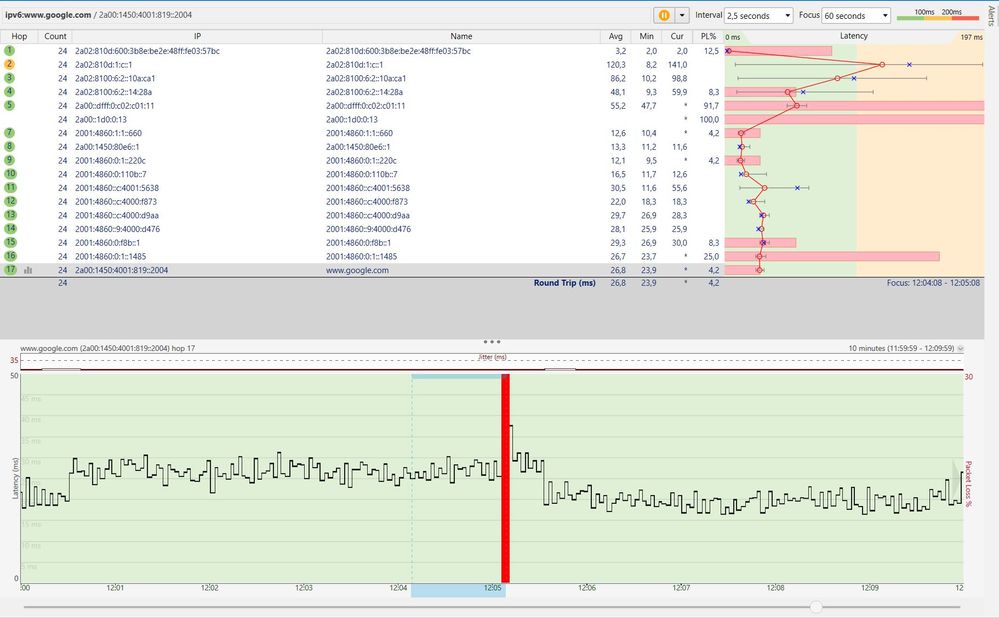Select IP 2001:4860::c:4001:5638 cell
Viewport: 999px width, 618px height.
pos(117,188)
